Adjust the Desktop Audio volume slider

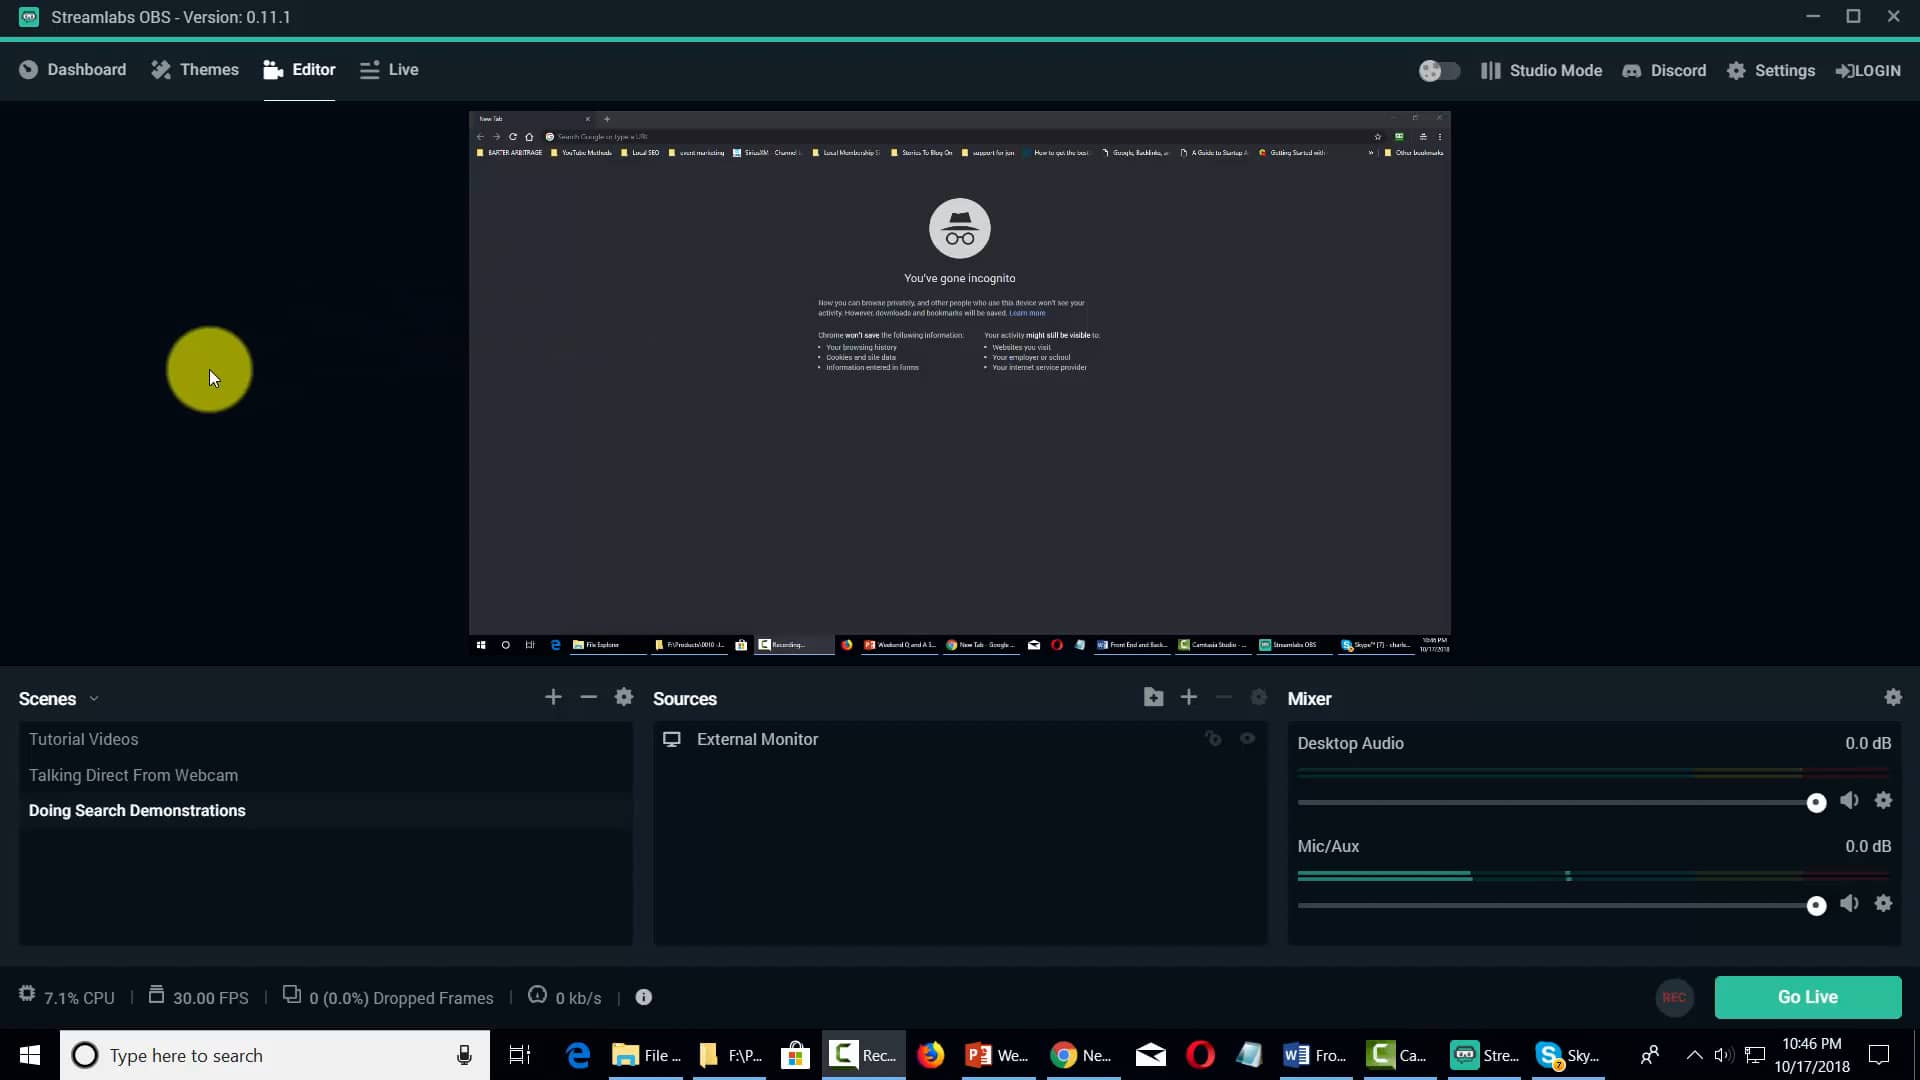pyautogui.click(x=1816, y=803)
